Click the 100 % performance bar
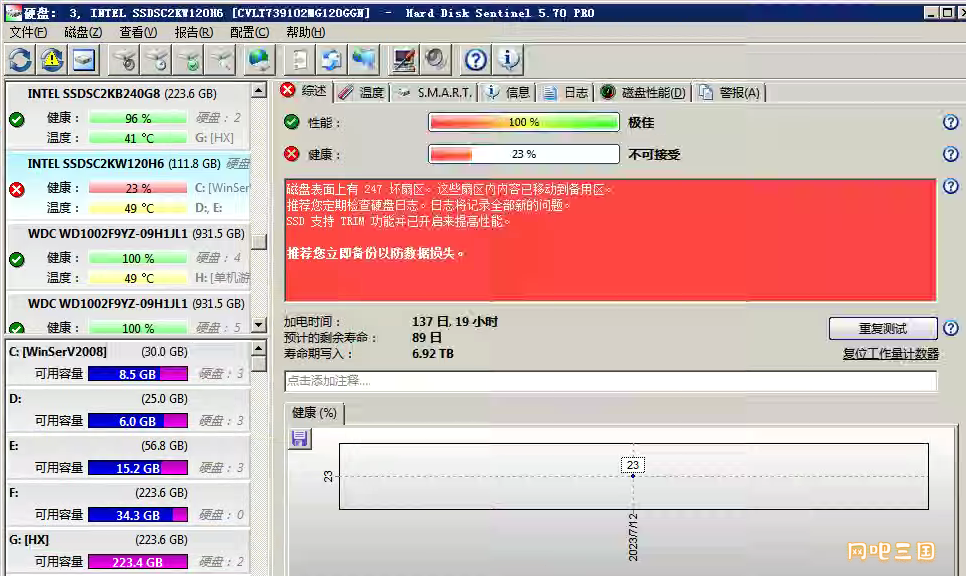 pyautogui.click(x=524, y=122)
